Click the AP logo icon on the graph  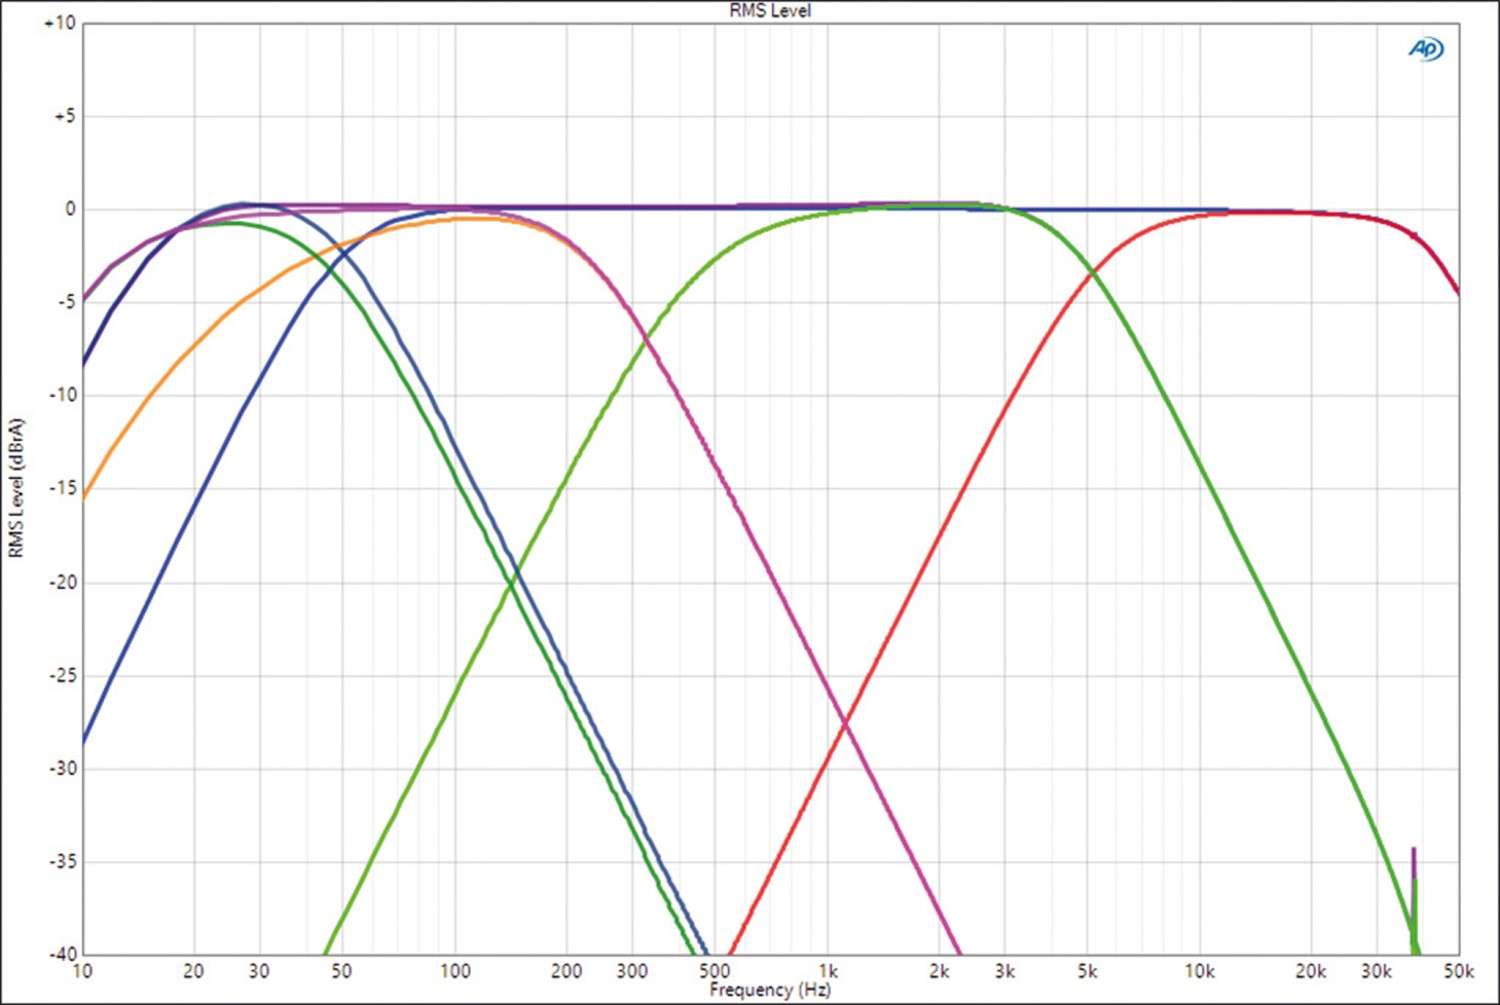pos(1426,48)
